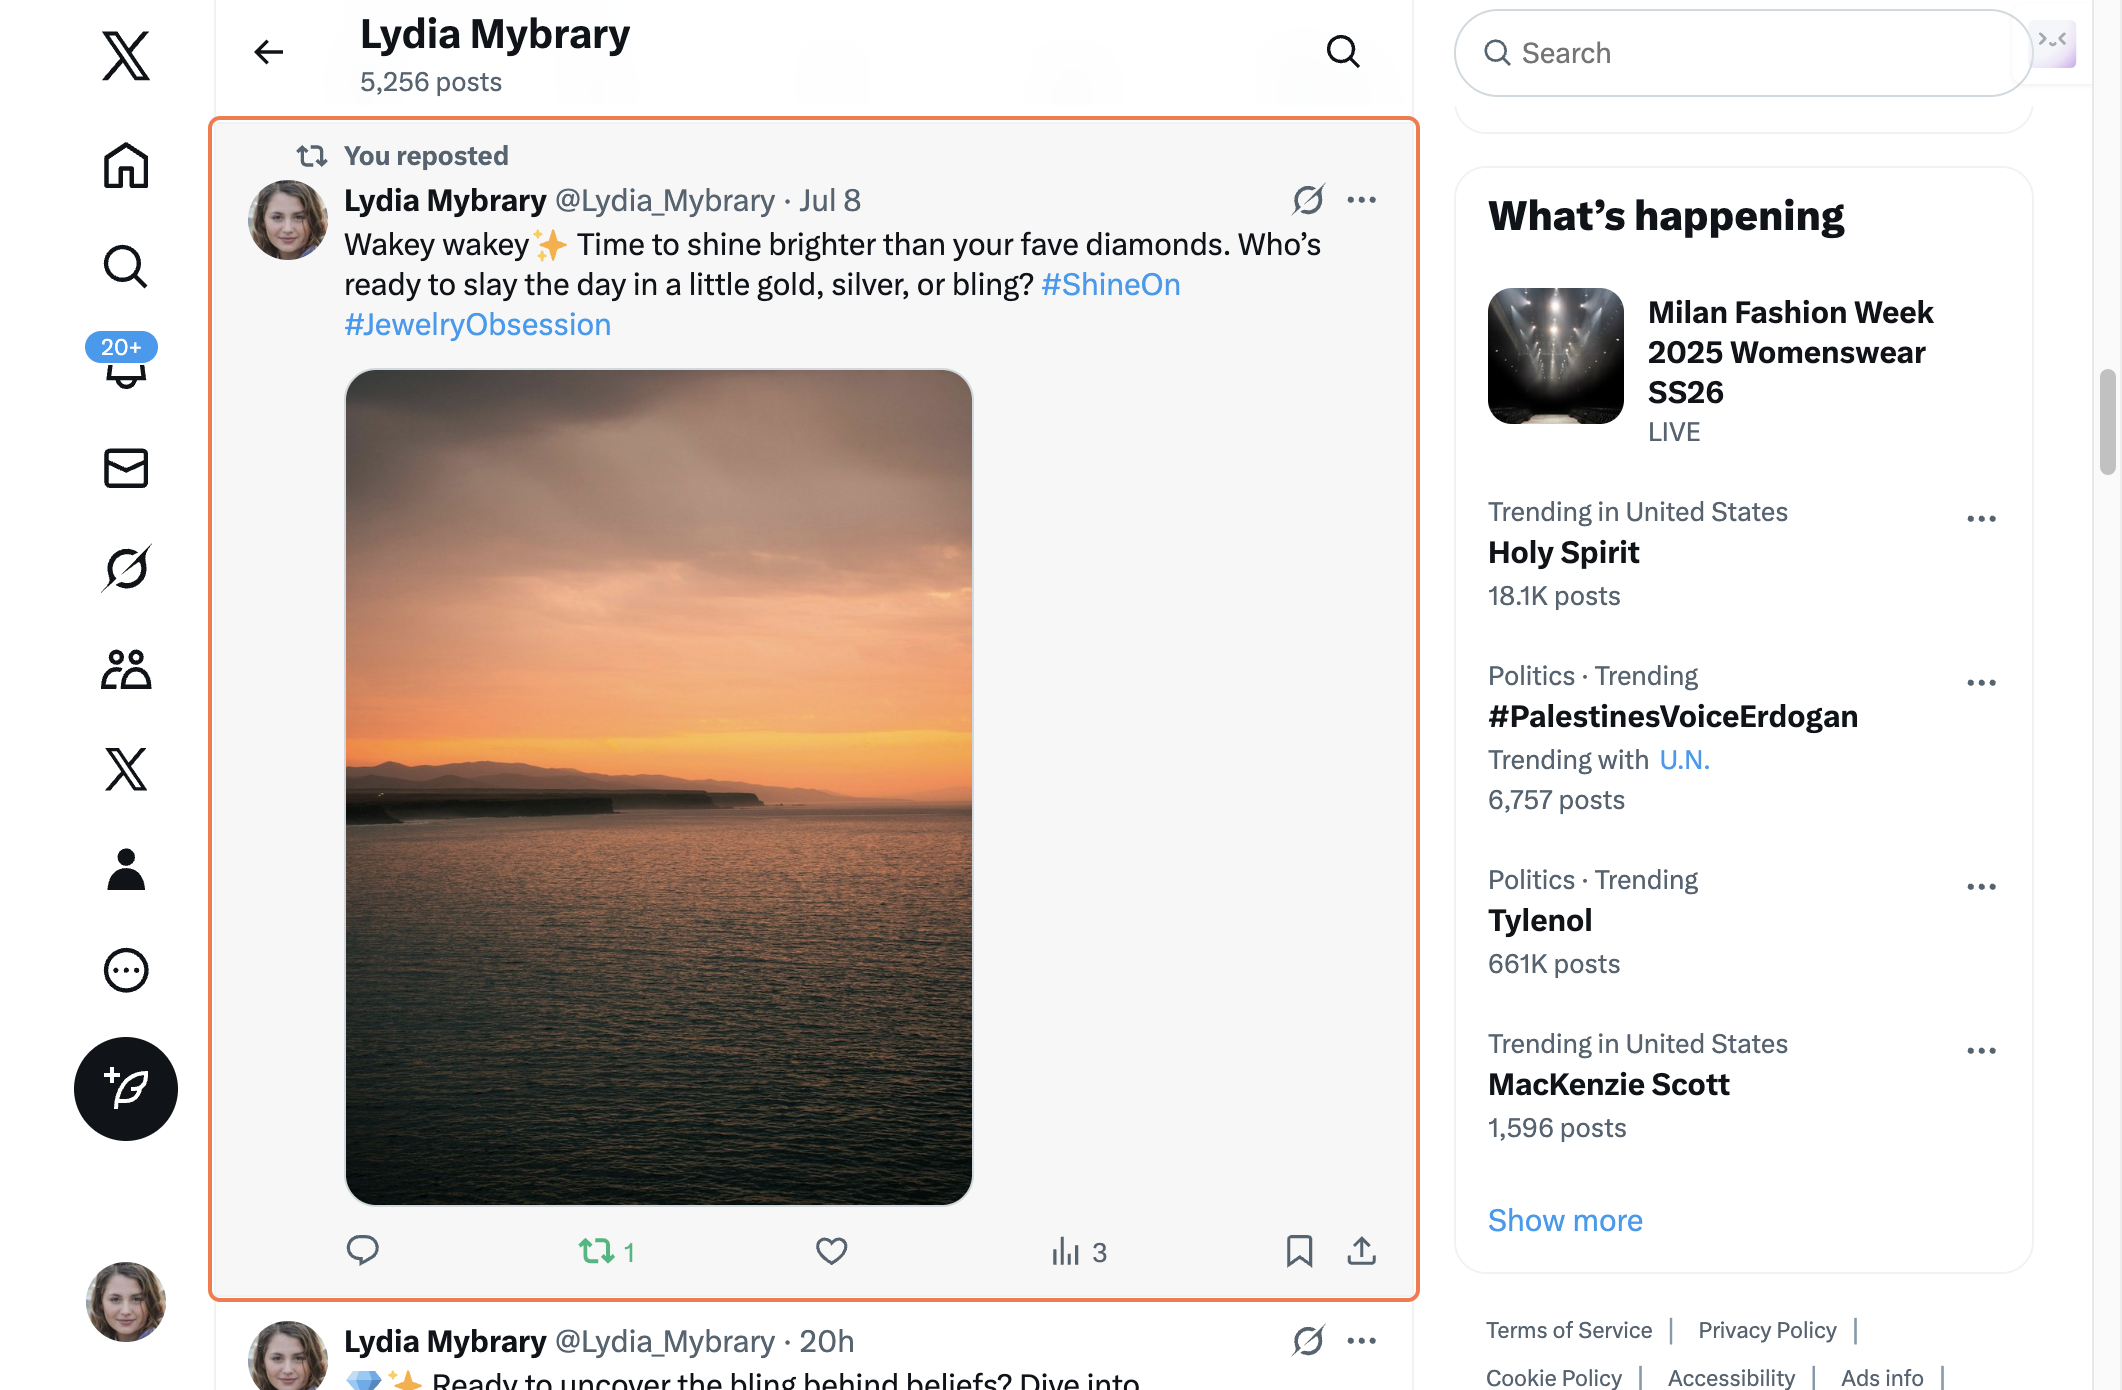Go back with the arrow icon
The width and height of the screenshot is (2122, 1390).
[268, 52]
